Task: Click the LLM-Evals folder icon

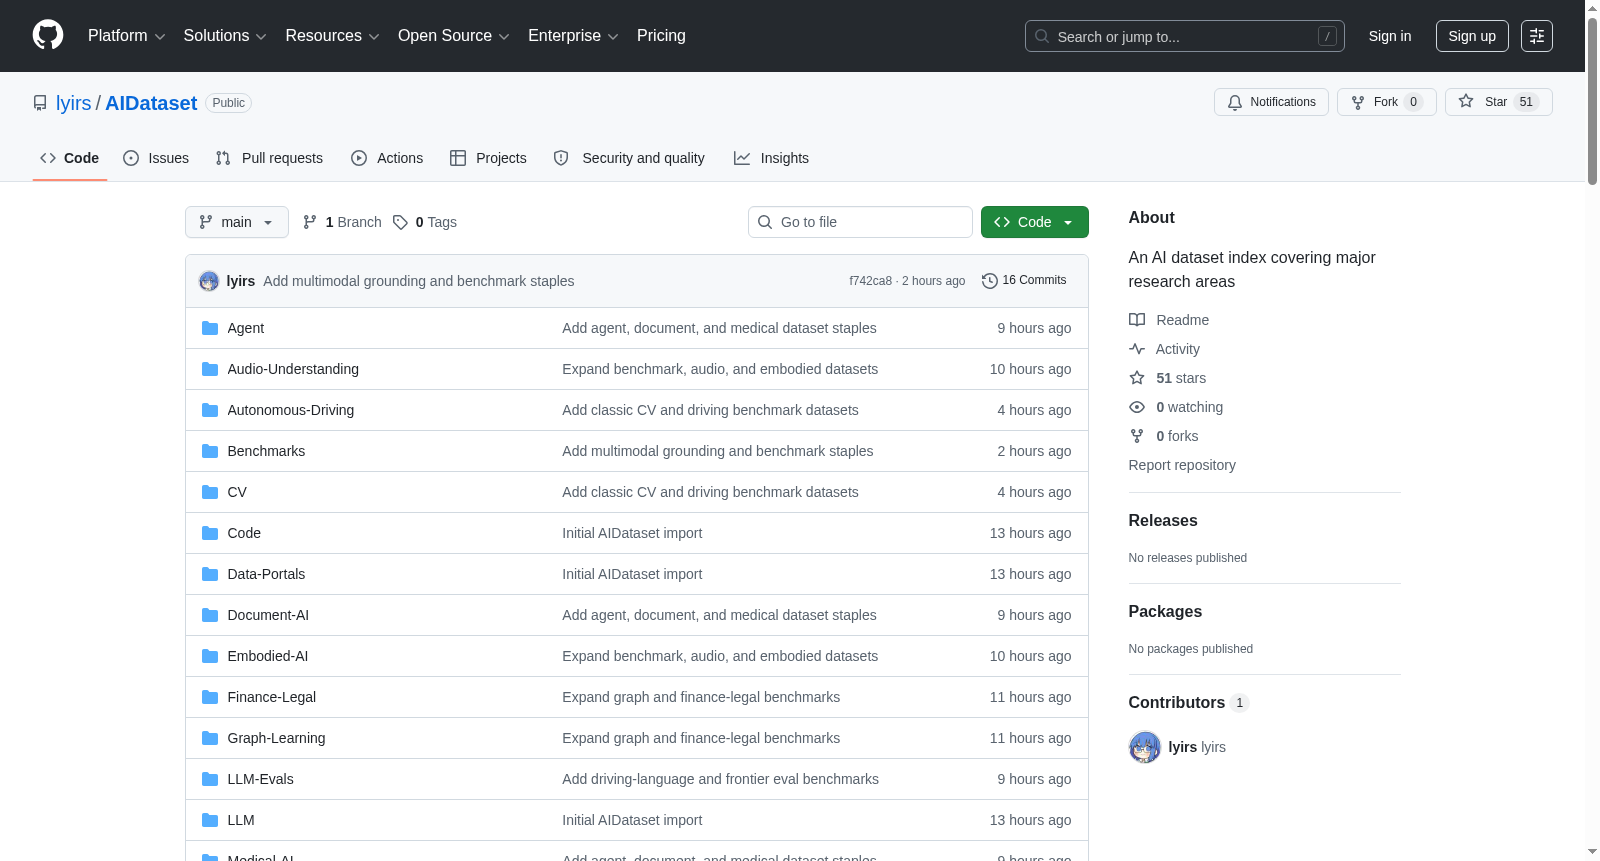Action: [x=210, y=779]
